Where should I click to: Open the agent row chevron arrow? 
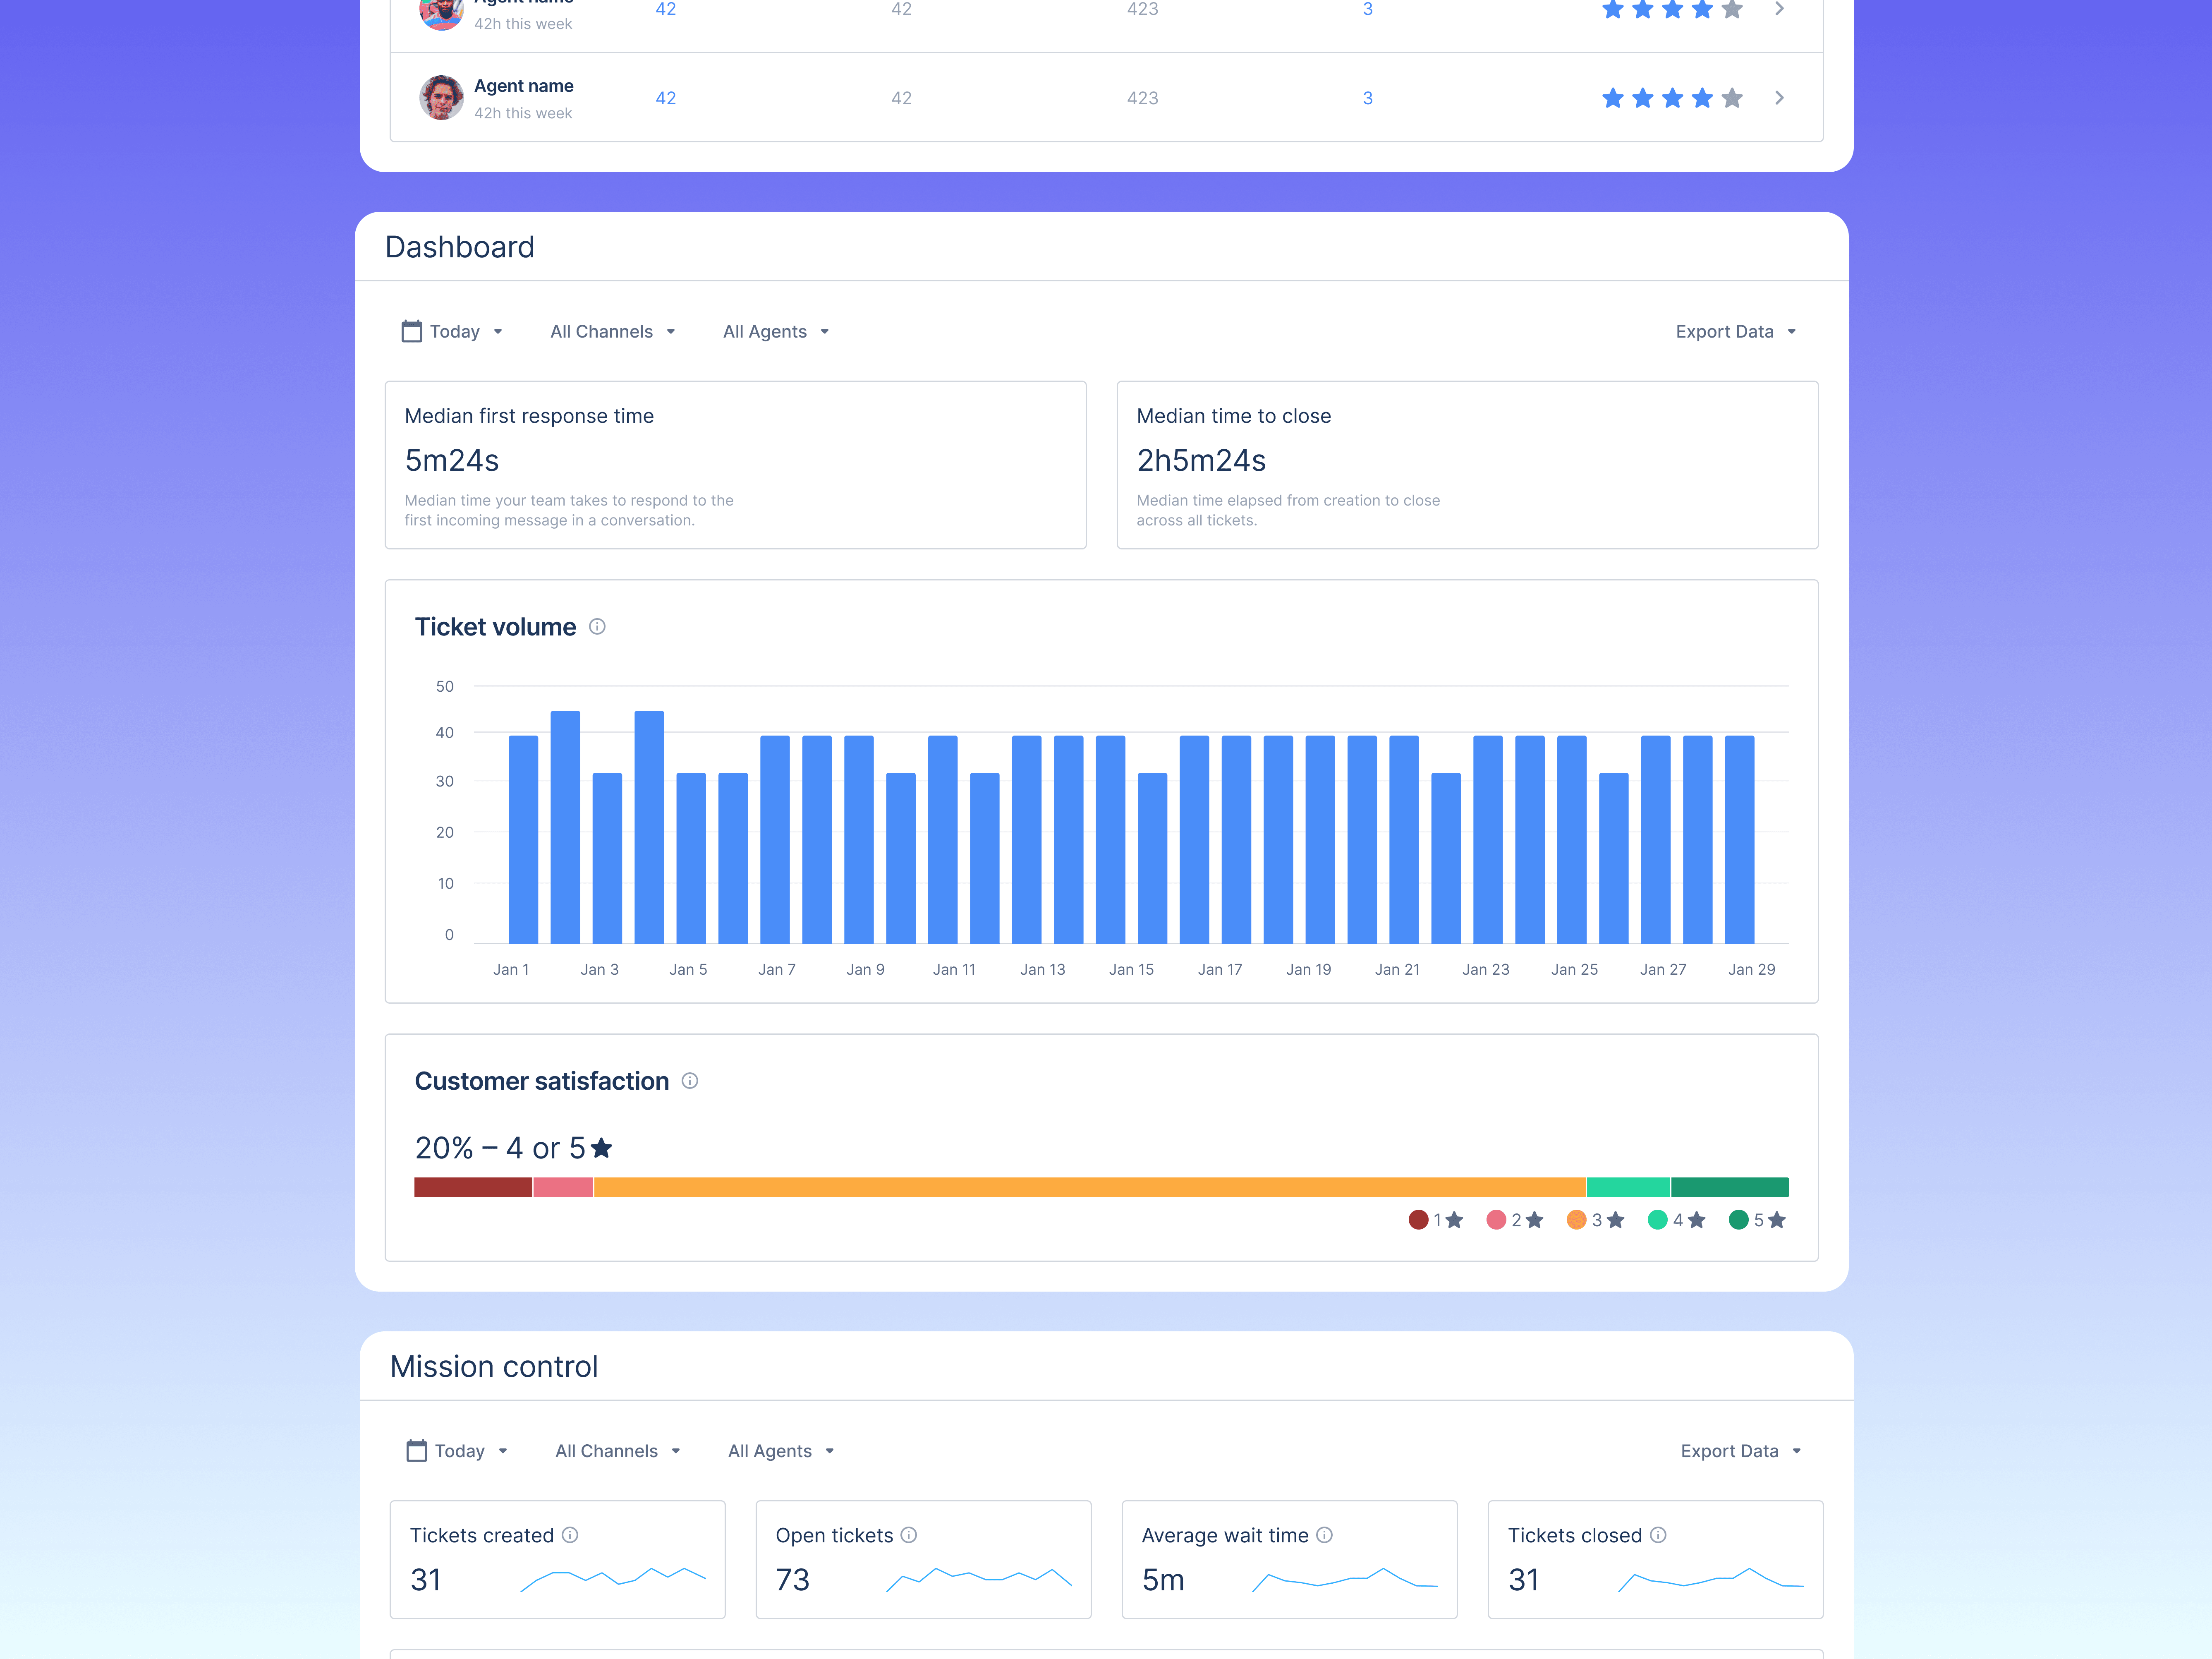click(1779, 98)
